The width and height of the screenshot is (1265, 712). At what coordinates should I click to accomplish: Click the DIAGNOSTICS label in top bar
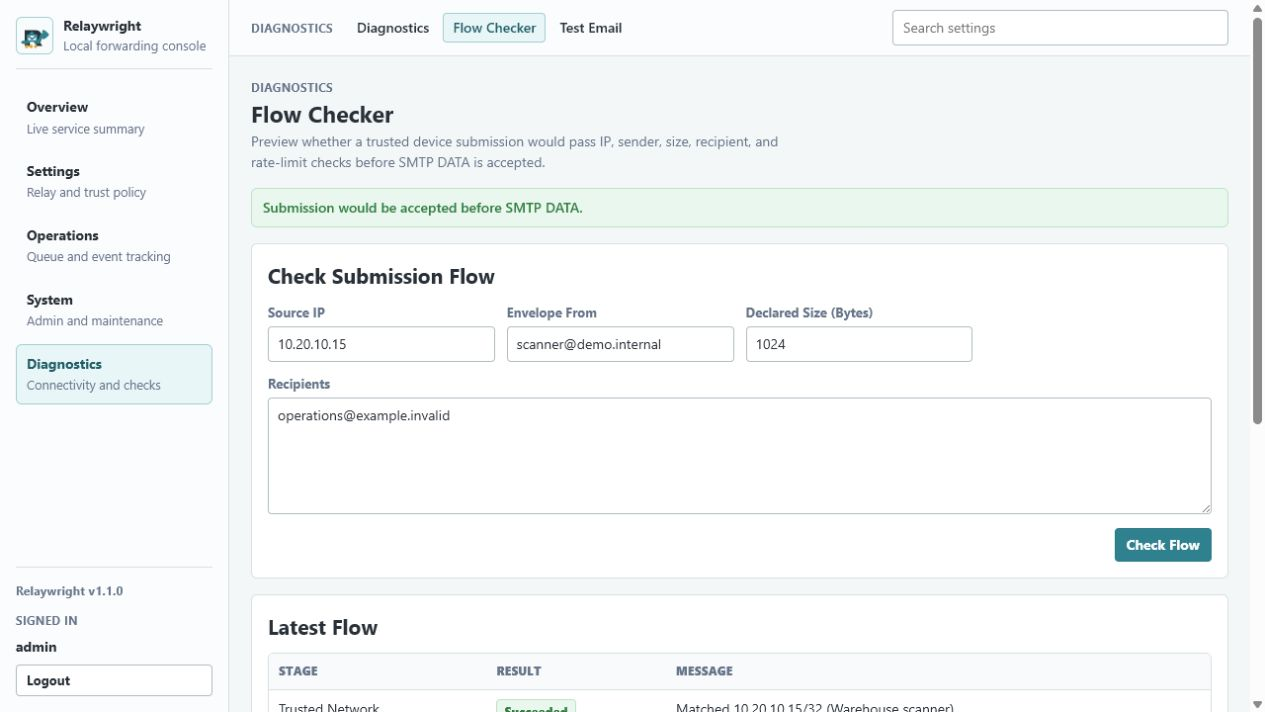pyautogui.click(x=292, y=28)
